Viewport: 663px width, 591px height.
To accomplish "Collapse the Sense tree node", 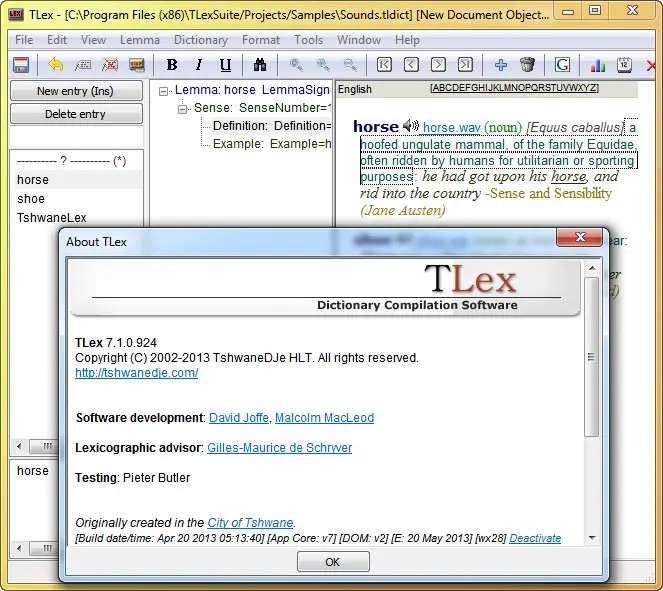I will [182, 109].
